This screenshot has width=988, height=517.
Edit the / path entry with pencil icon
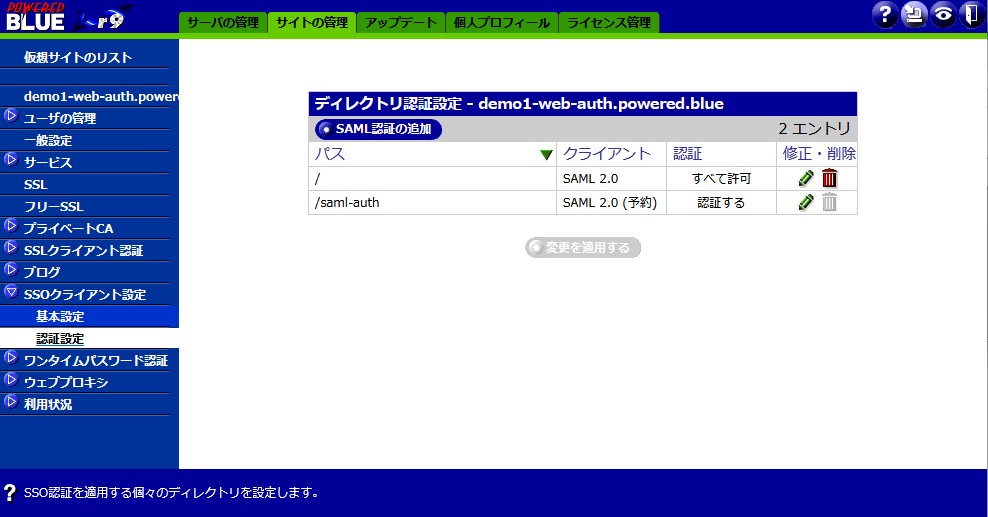pyautogui.click(x=805, y=178)
